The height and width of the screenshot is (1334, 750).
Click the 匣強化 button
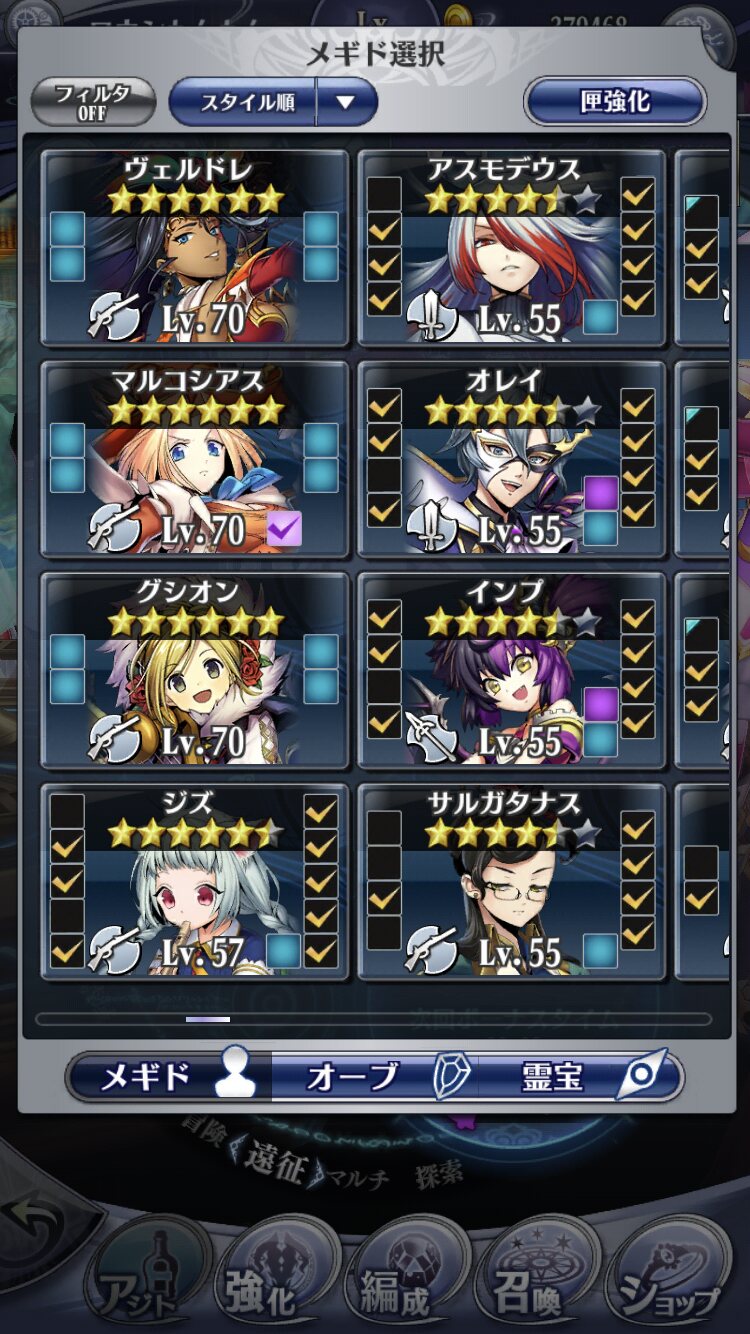click(x=615, y=101)
